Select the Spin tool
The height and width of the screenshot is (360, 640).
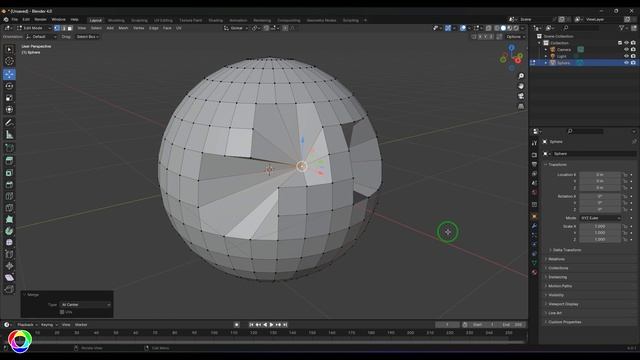click(x=9, y=231)
